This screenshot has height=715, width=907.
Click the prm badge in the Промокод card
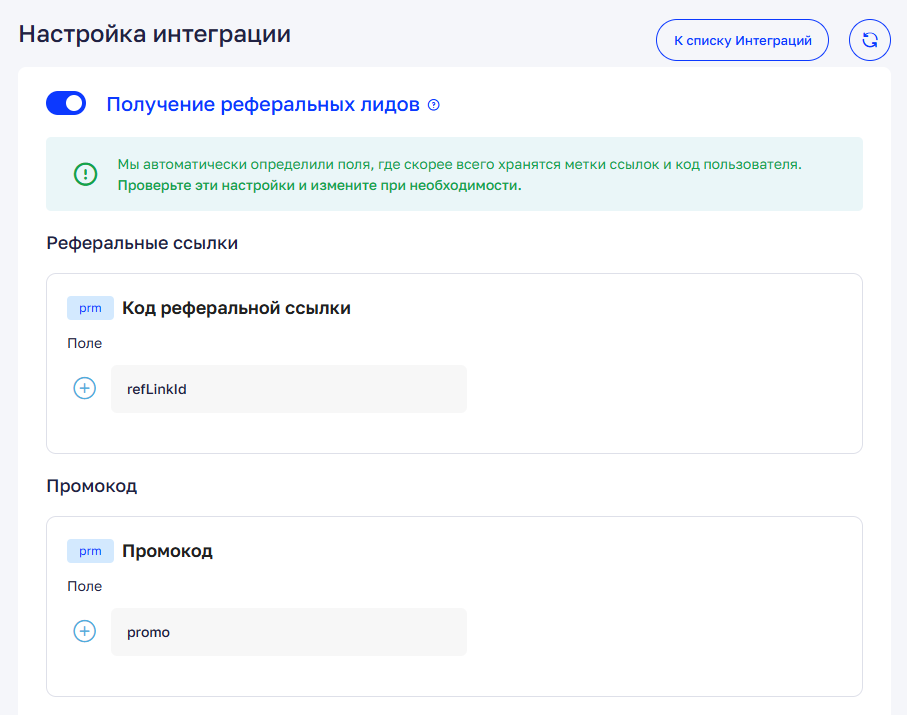90,551
